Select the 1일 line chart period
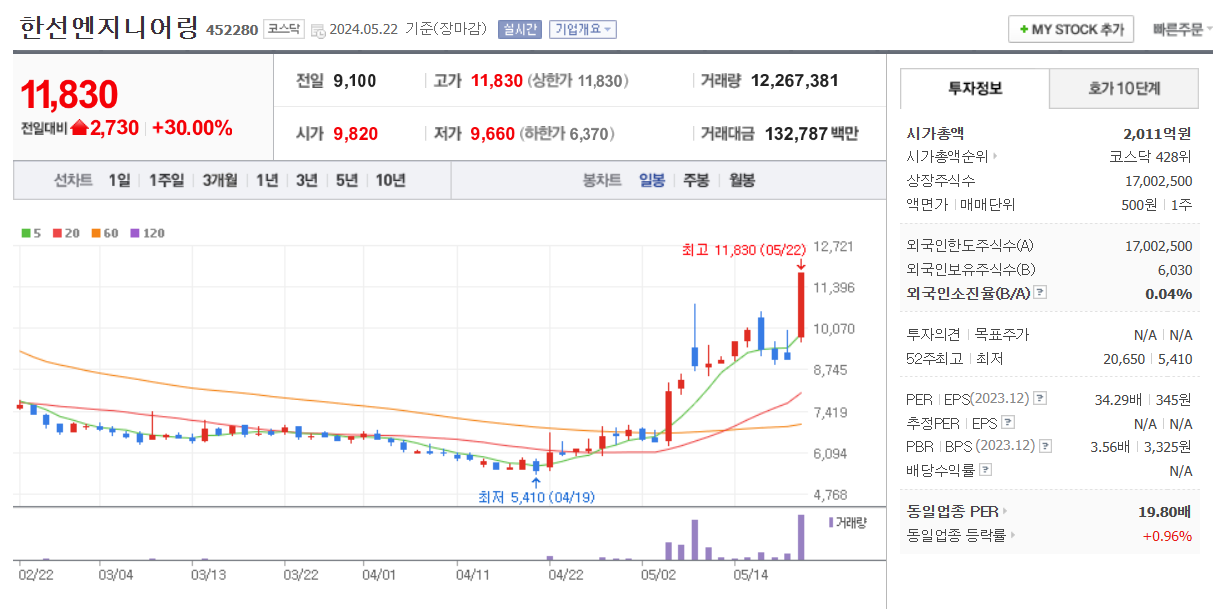 coord(119,180)
